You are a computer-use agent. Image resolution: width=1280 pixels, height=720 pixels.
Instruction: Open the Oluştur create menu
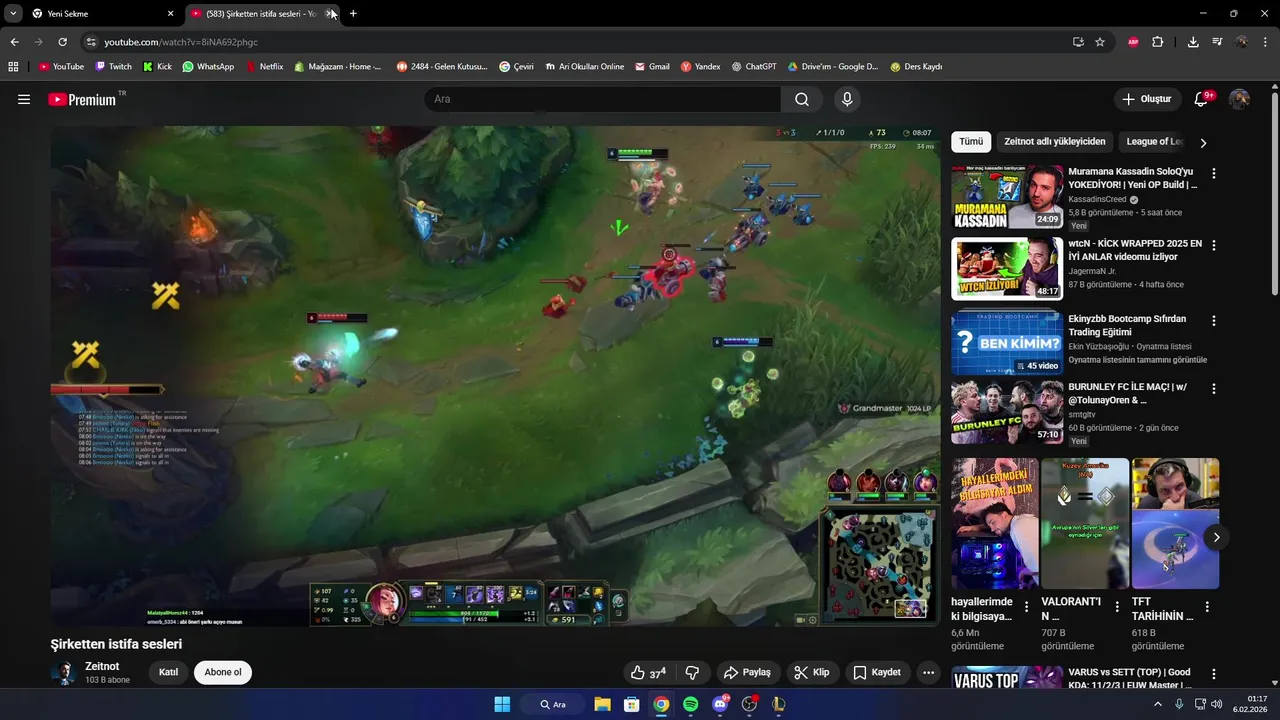tap(1148, 99)
